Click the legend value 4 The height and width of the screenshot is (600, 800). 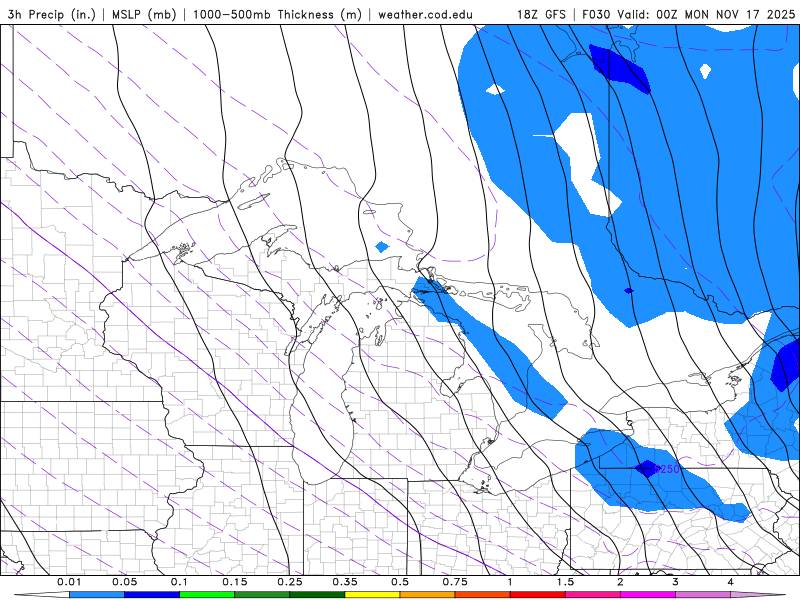tap(731, 582)
